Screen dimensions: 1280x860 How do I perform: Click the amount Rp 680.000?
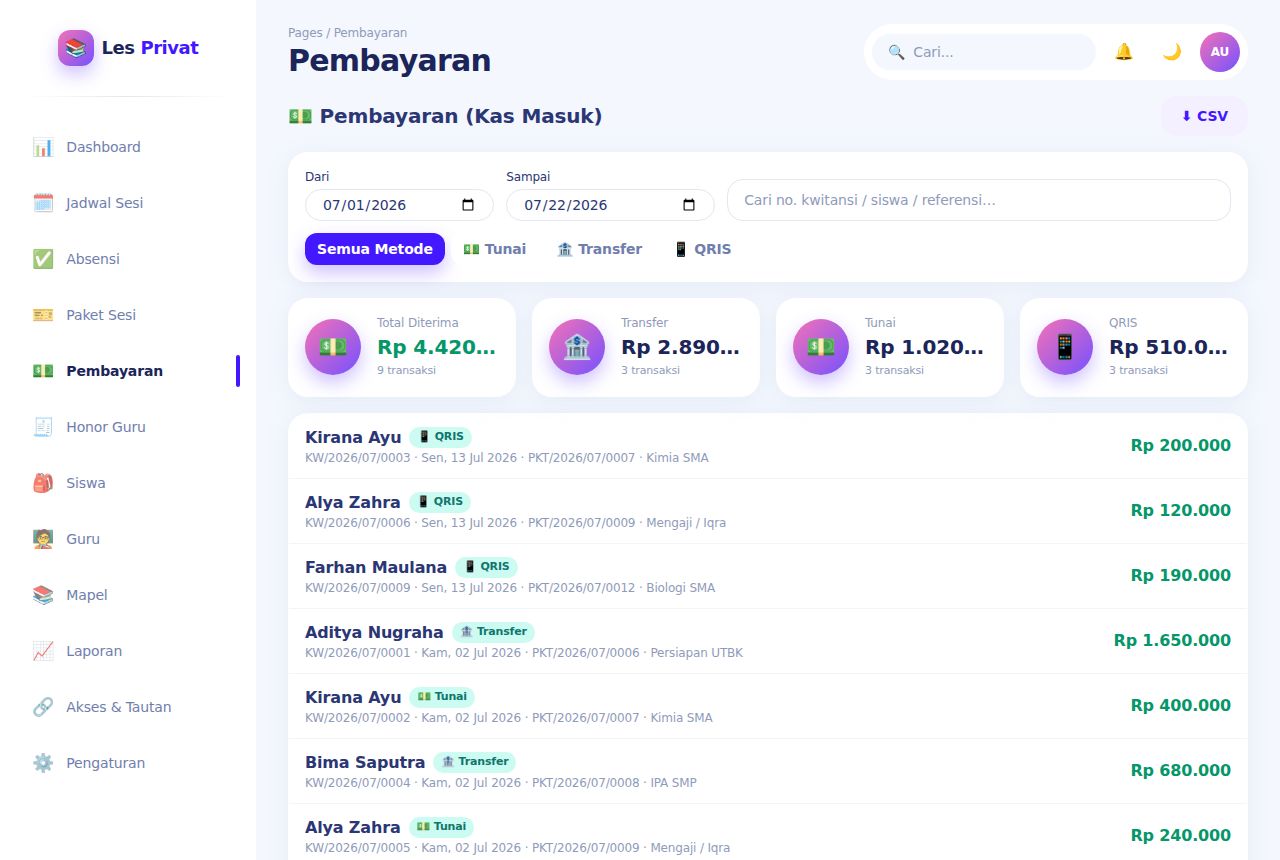point(1181,771)
